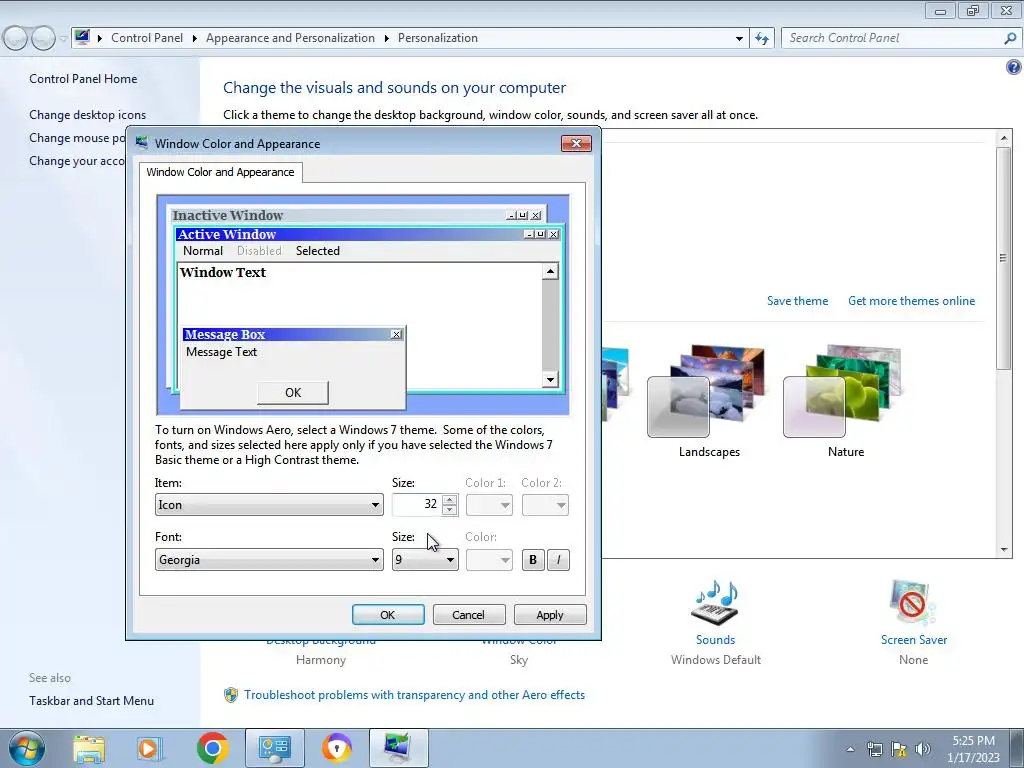Click the preview Message Box OK button

click(293, 392)
